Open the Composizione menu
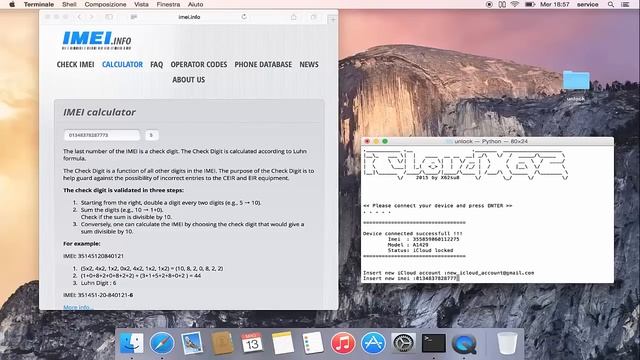 (105, 4)
